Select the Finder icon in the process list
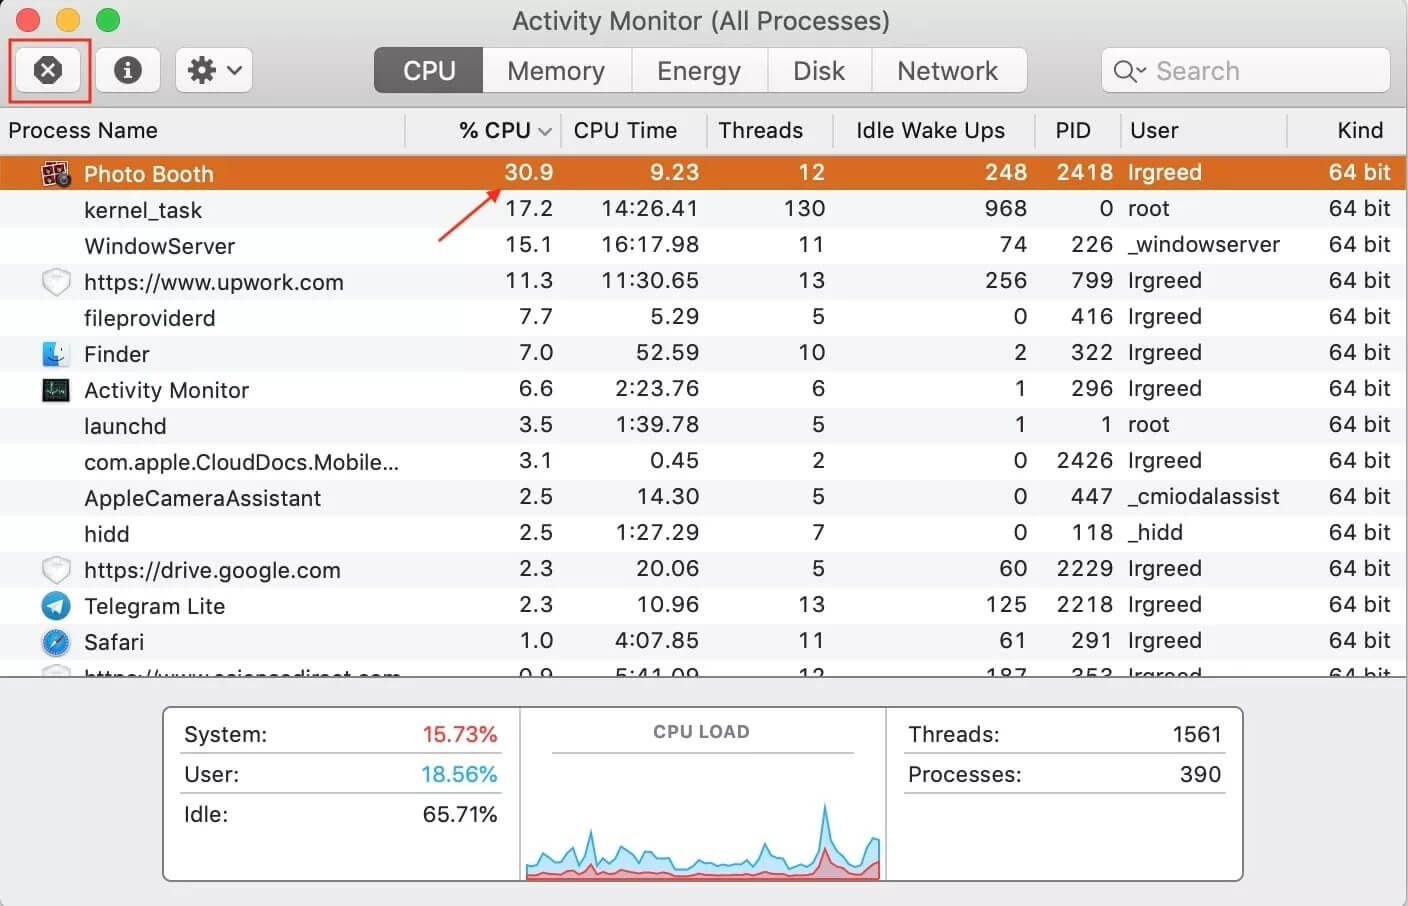 55,353
